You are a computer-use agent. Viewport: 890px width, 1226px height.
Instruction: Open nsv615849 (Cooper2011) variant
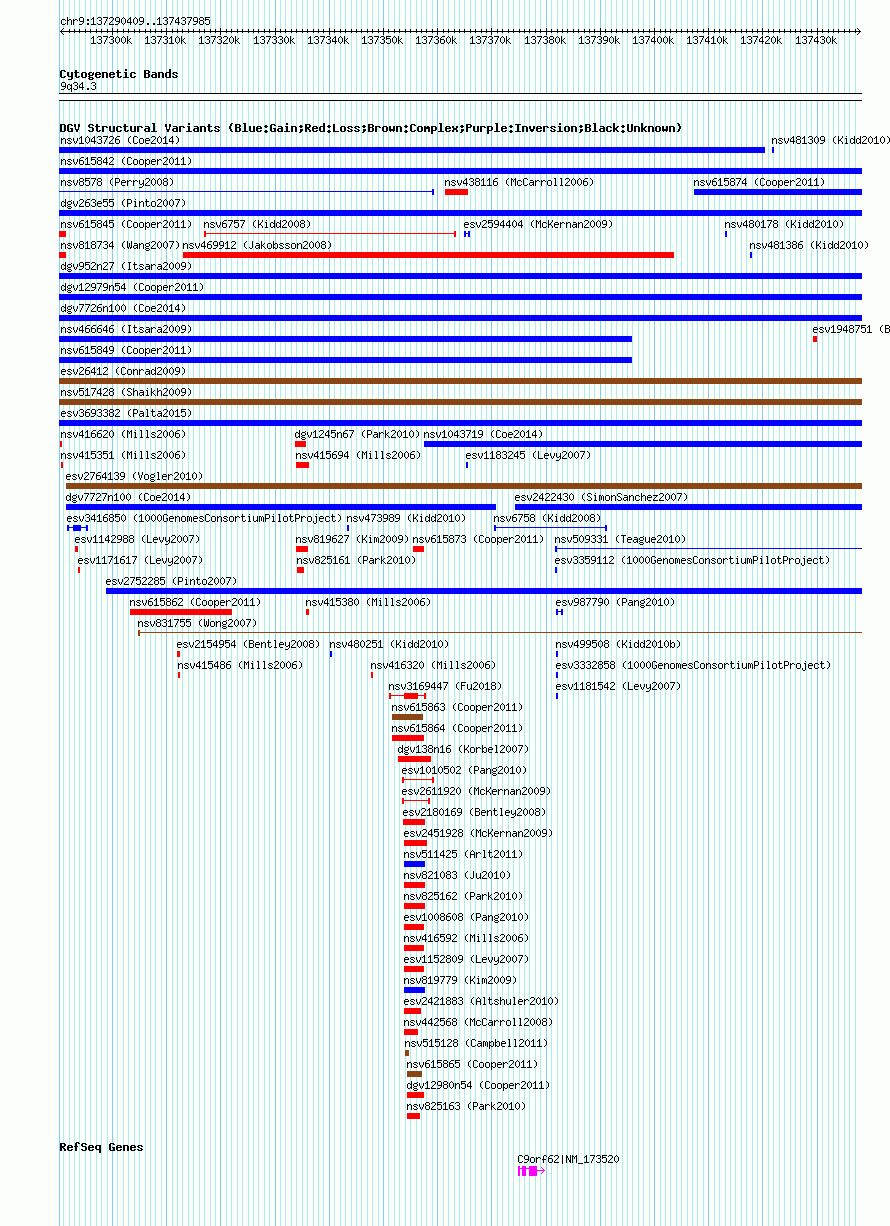126,350
